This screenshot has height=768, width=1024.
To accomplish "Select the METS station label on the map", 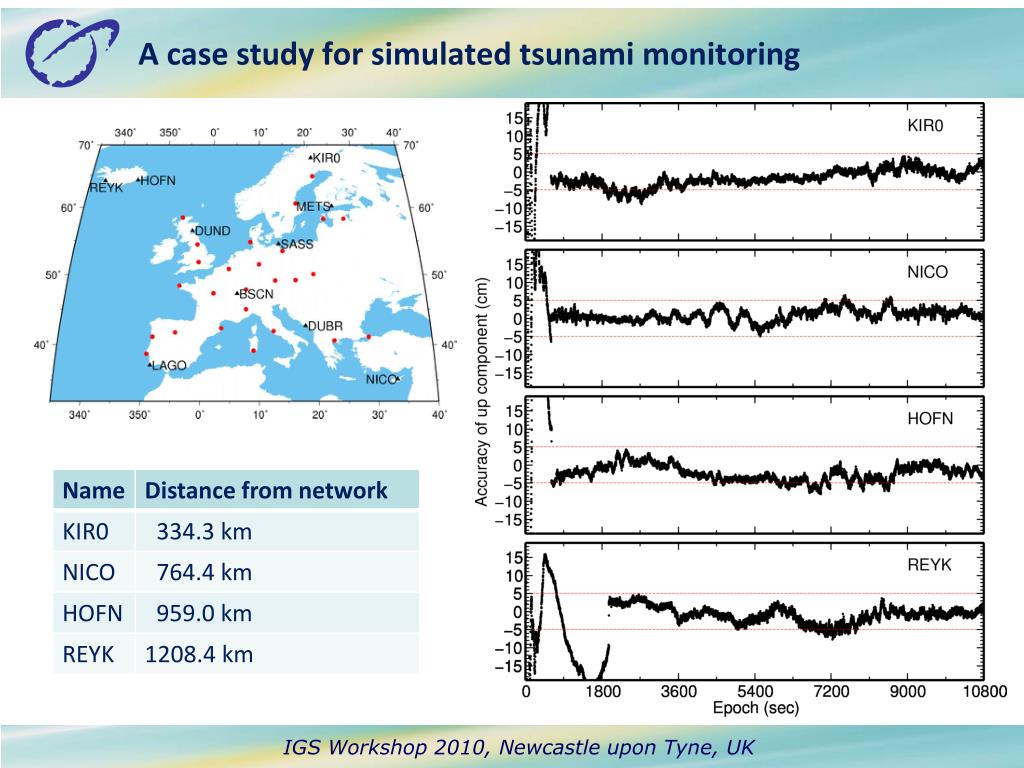I will [313, 206].
